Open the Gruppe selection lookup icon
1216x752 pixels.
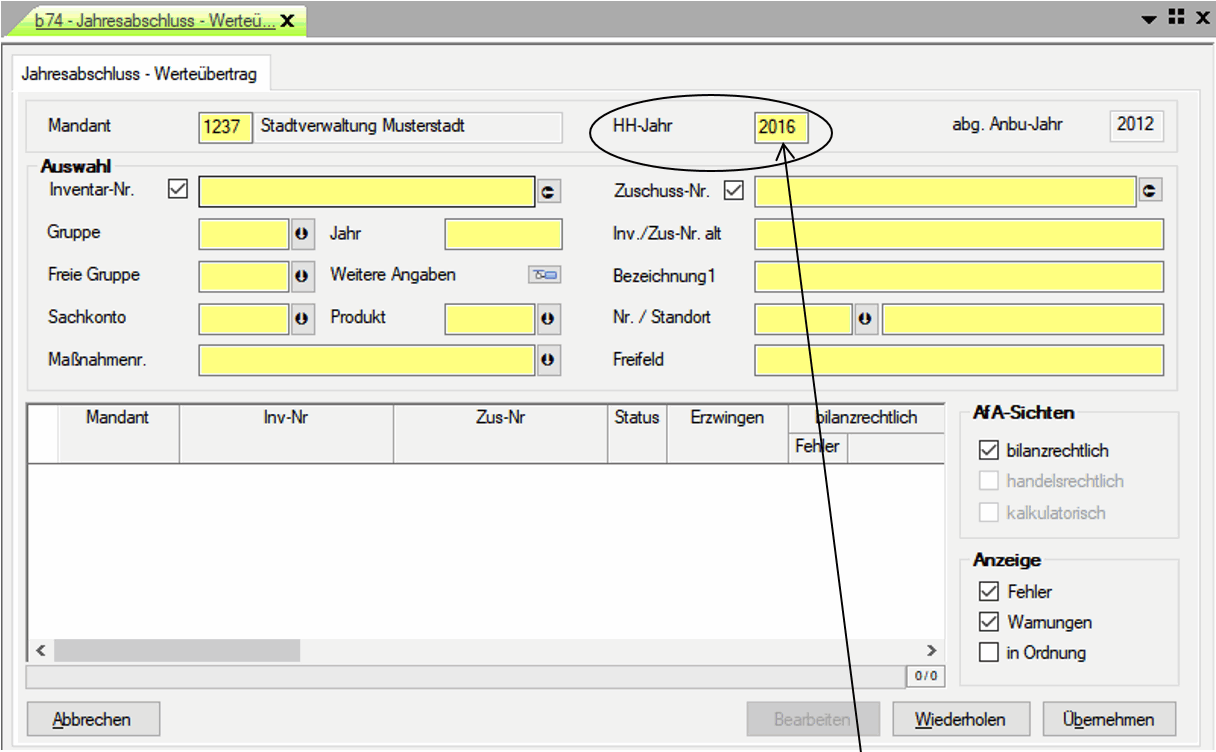[301, 235]
